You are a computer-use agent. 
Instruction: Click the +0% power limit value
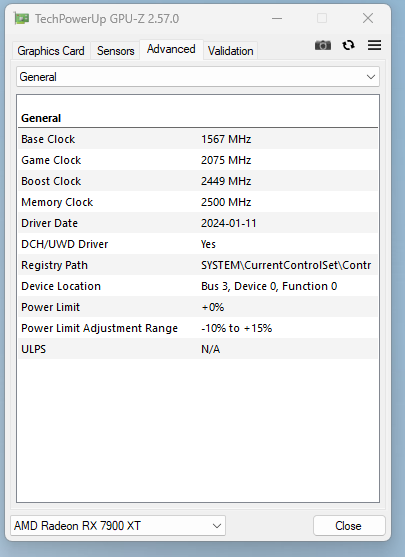212,307
